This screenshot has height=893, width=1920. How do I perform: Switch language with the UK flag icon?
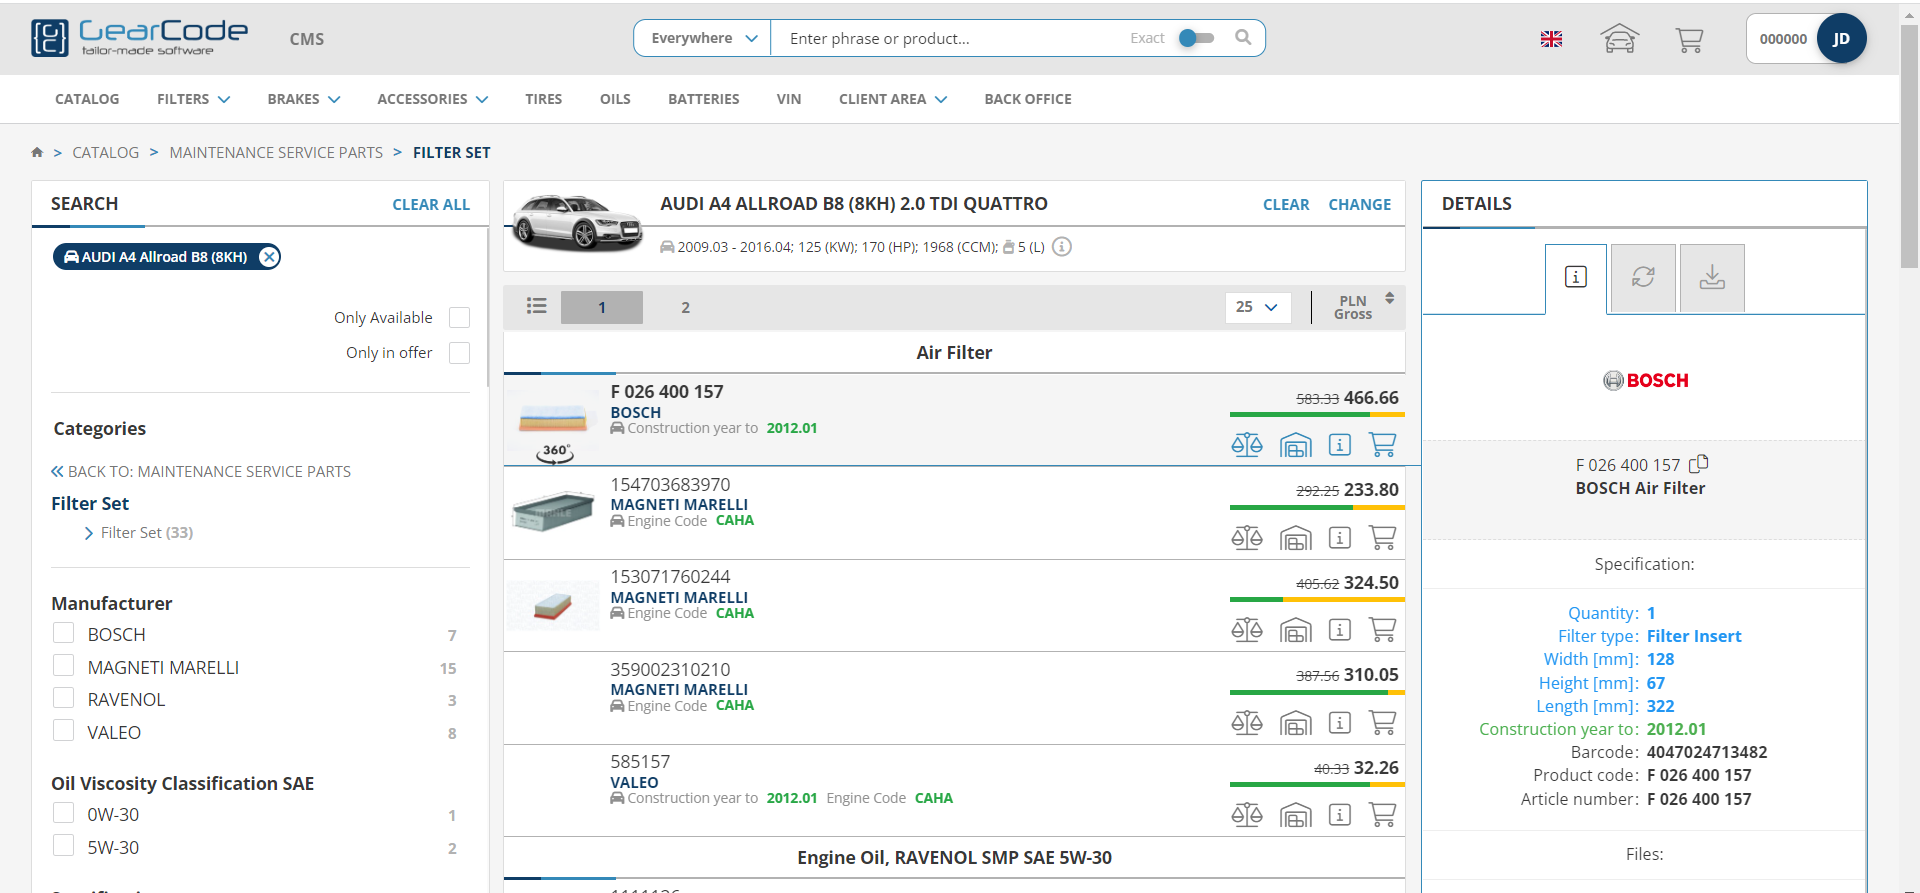[x=1551, y=39]
